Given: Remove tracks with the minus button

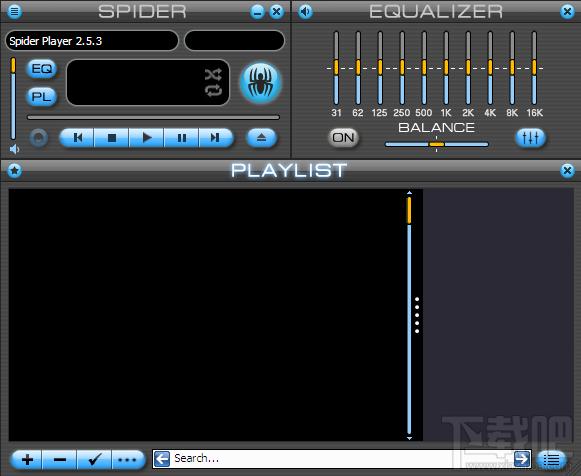Looking at the screenshot, I should pyautogui.click(x=59, y=460).
